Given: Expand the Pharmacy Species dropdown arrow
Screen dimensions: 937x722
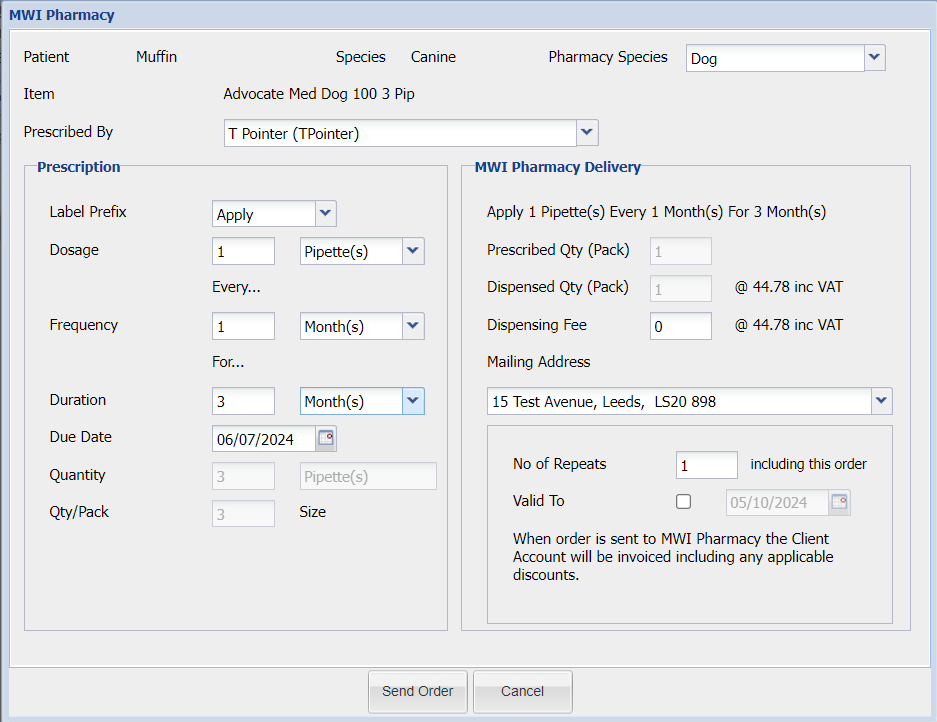Looking at the screenshot, I should click(874, 57).
